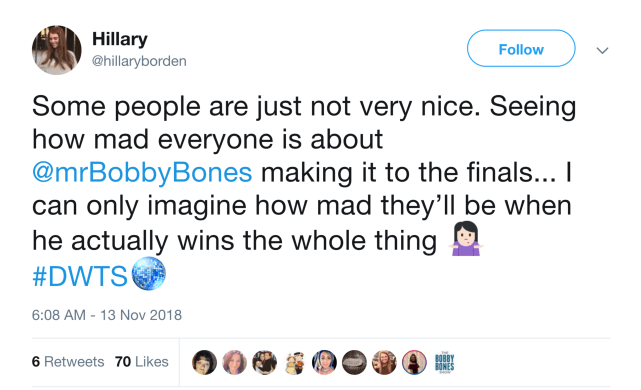The width and height of the screenshot is (641, 390).
Task: Open the @hillaryborden handle link
Action: (x=139, y=61)
